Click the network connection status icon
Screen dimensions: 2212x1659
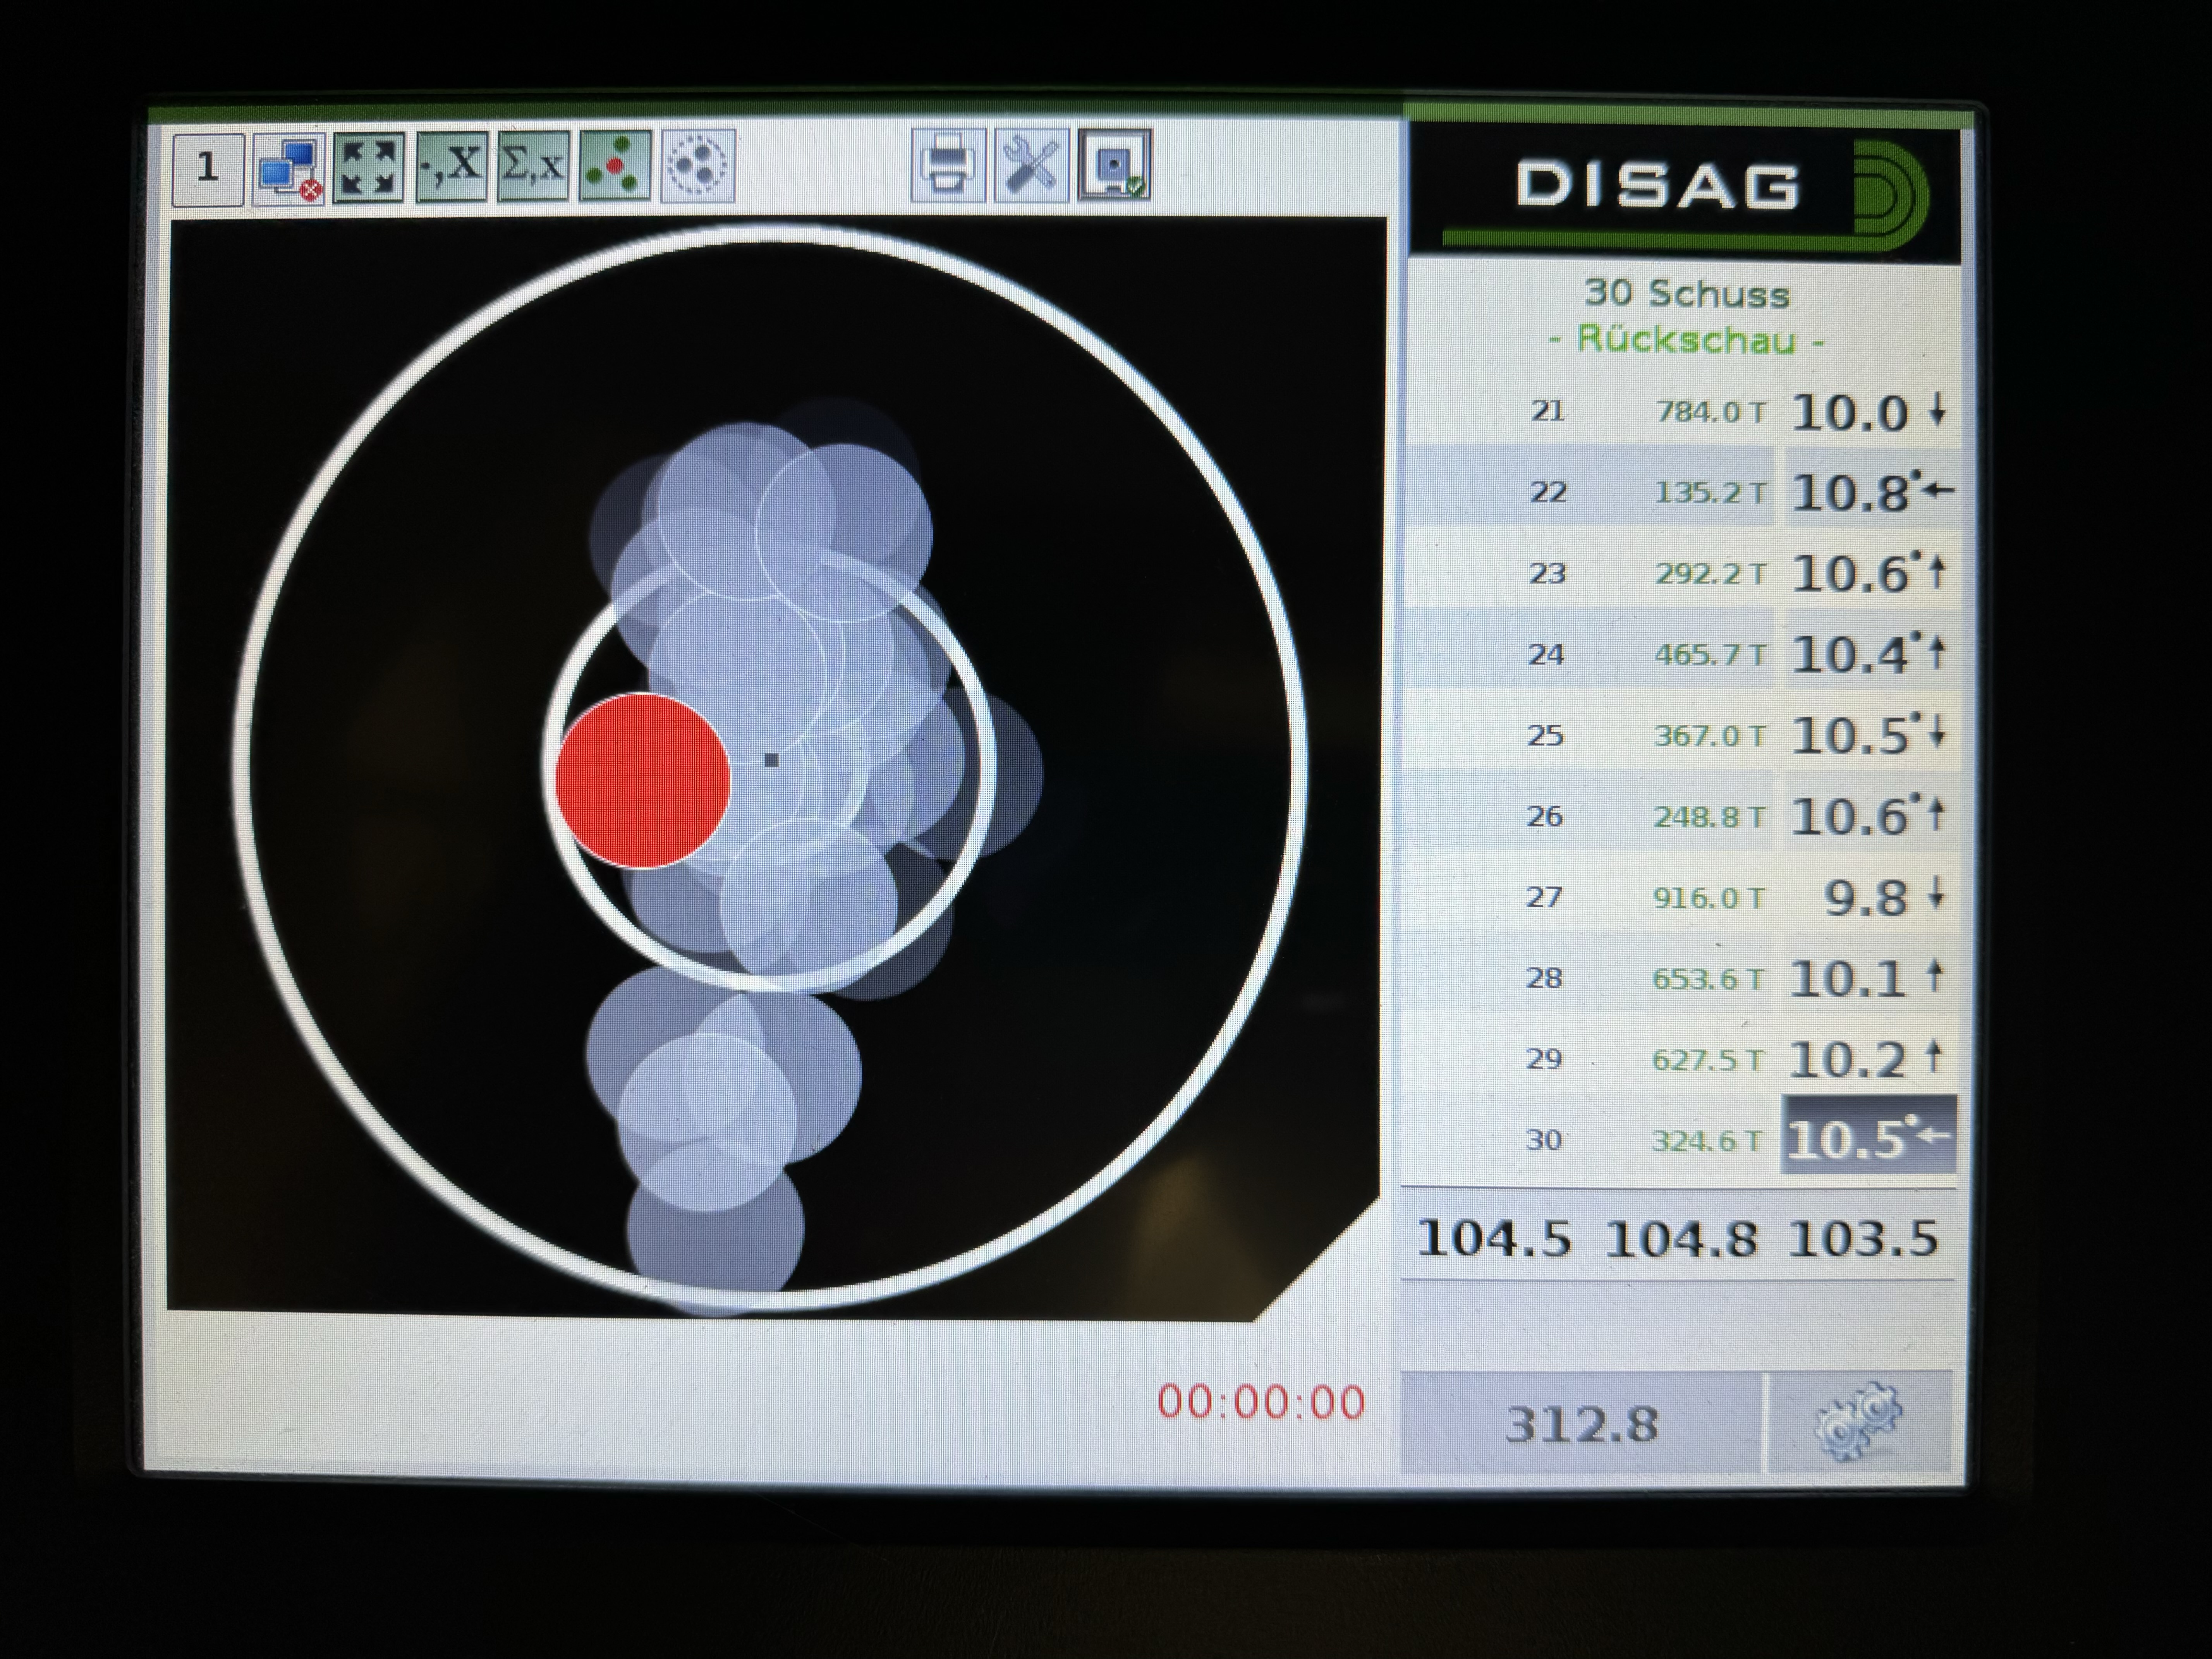coord(289,168)
